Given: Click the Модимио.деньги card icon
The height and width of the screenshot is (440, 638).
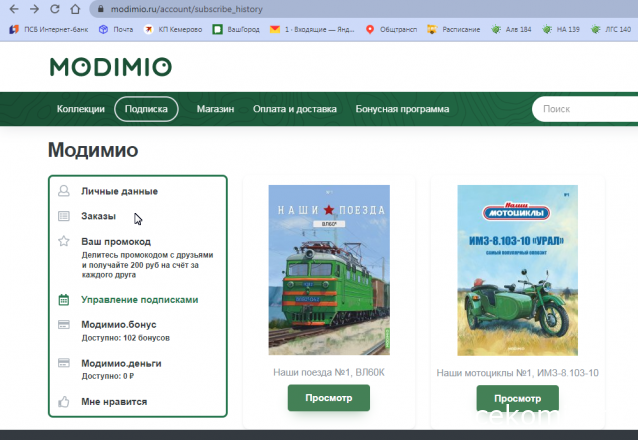Looking at the screenshot, I should tap(64, 363).
